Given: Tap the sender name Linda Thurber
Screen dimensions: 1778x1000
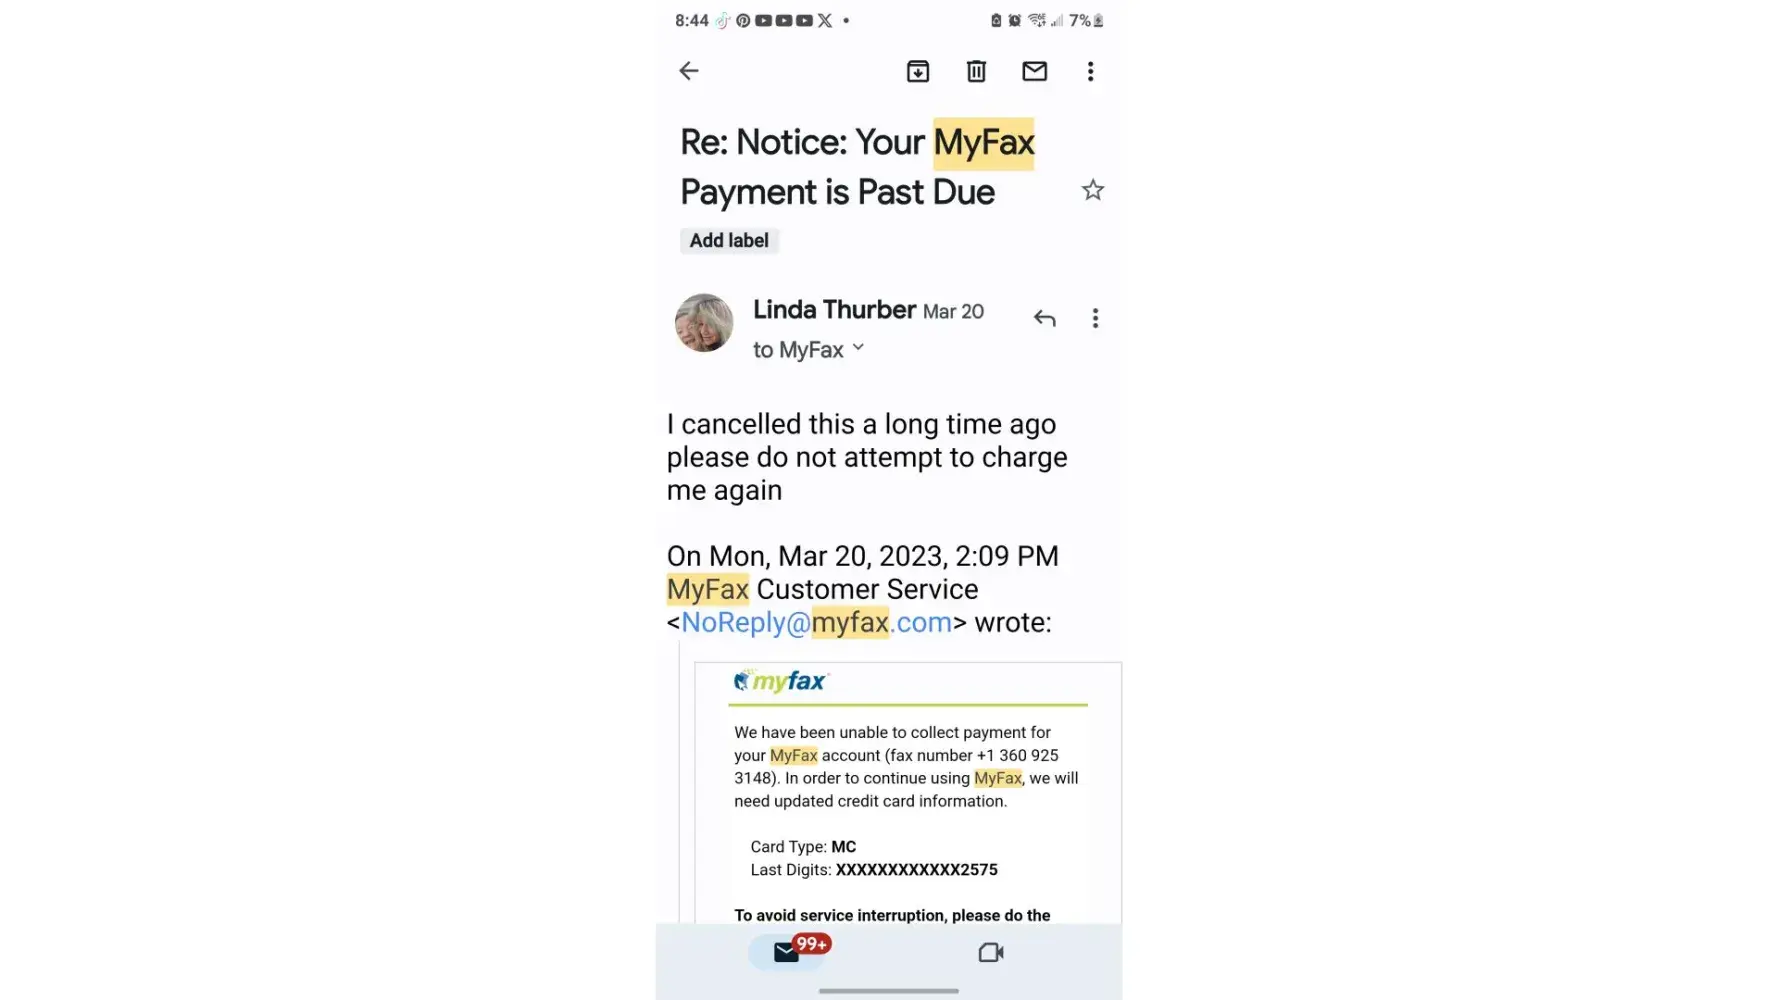Looking at the screenshot, I should (x=834, y=310).
